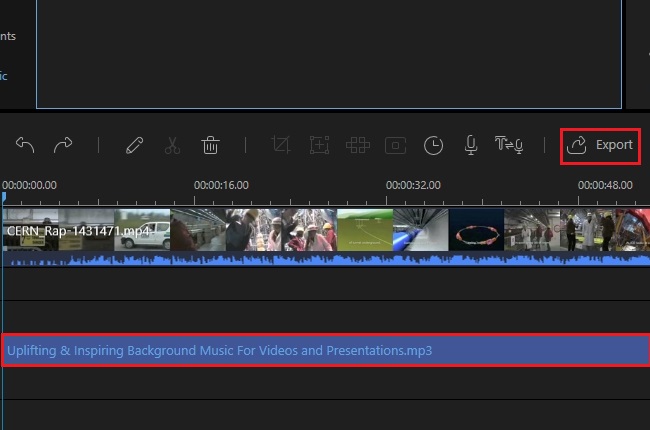650x430 pixels.
Task: Click the green diagram frame in the video track
Action: tap(365, 230)
